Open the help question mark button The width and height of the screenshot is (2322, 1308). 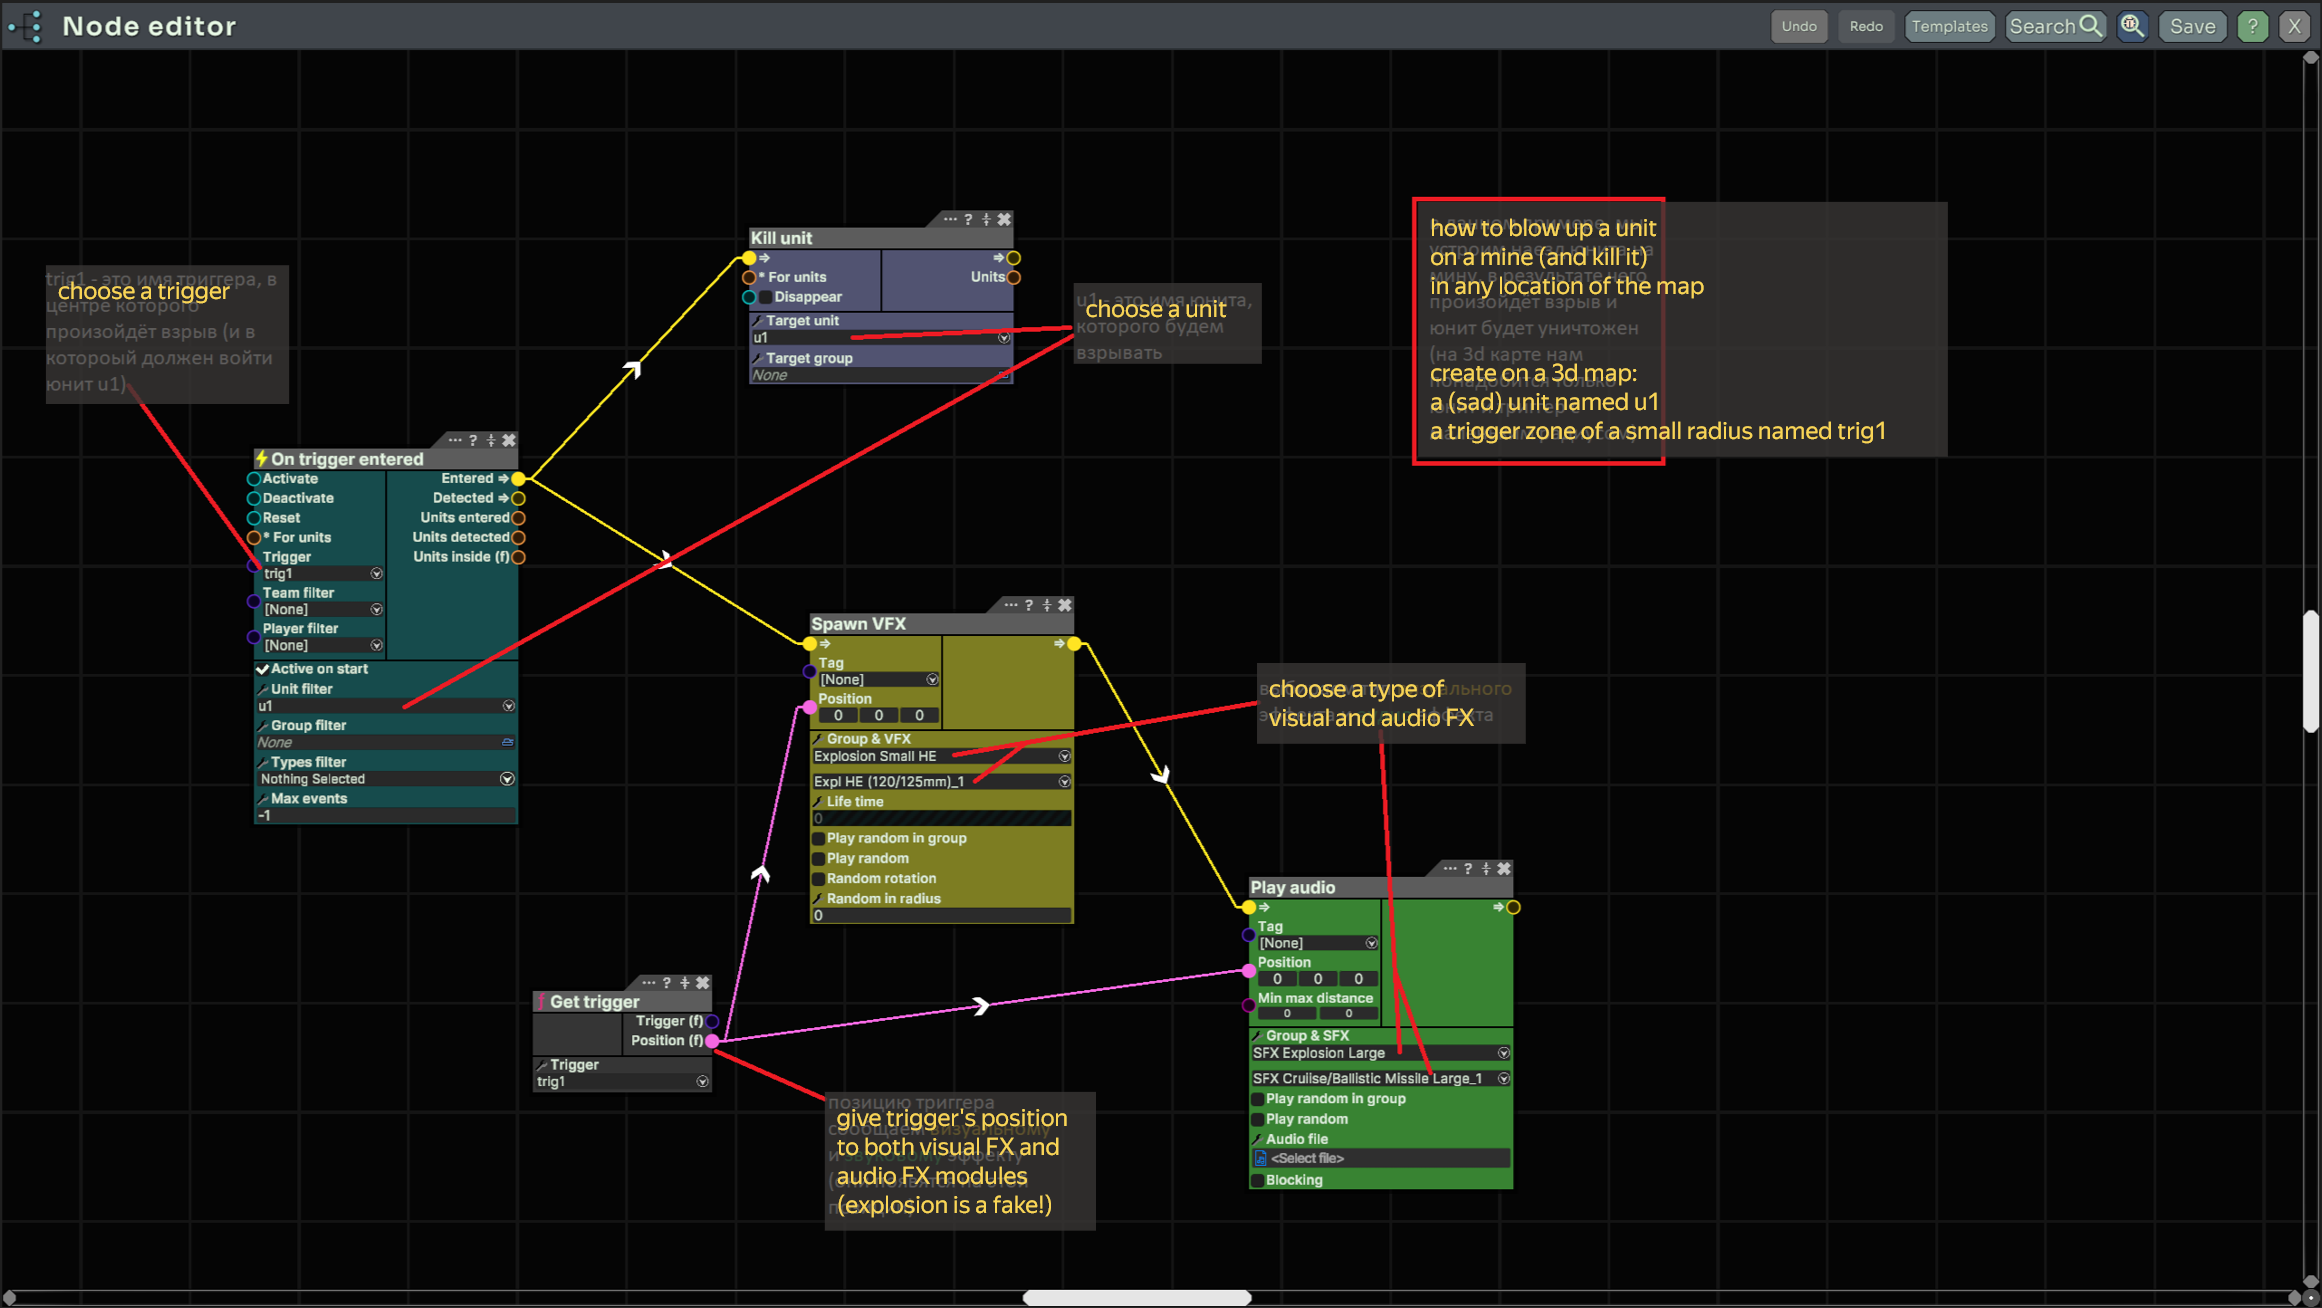coord(2252,27)
